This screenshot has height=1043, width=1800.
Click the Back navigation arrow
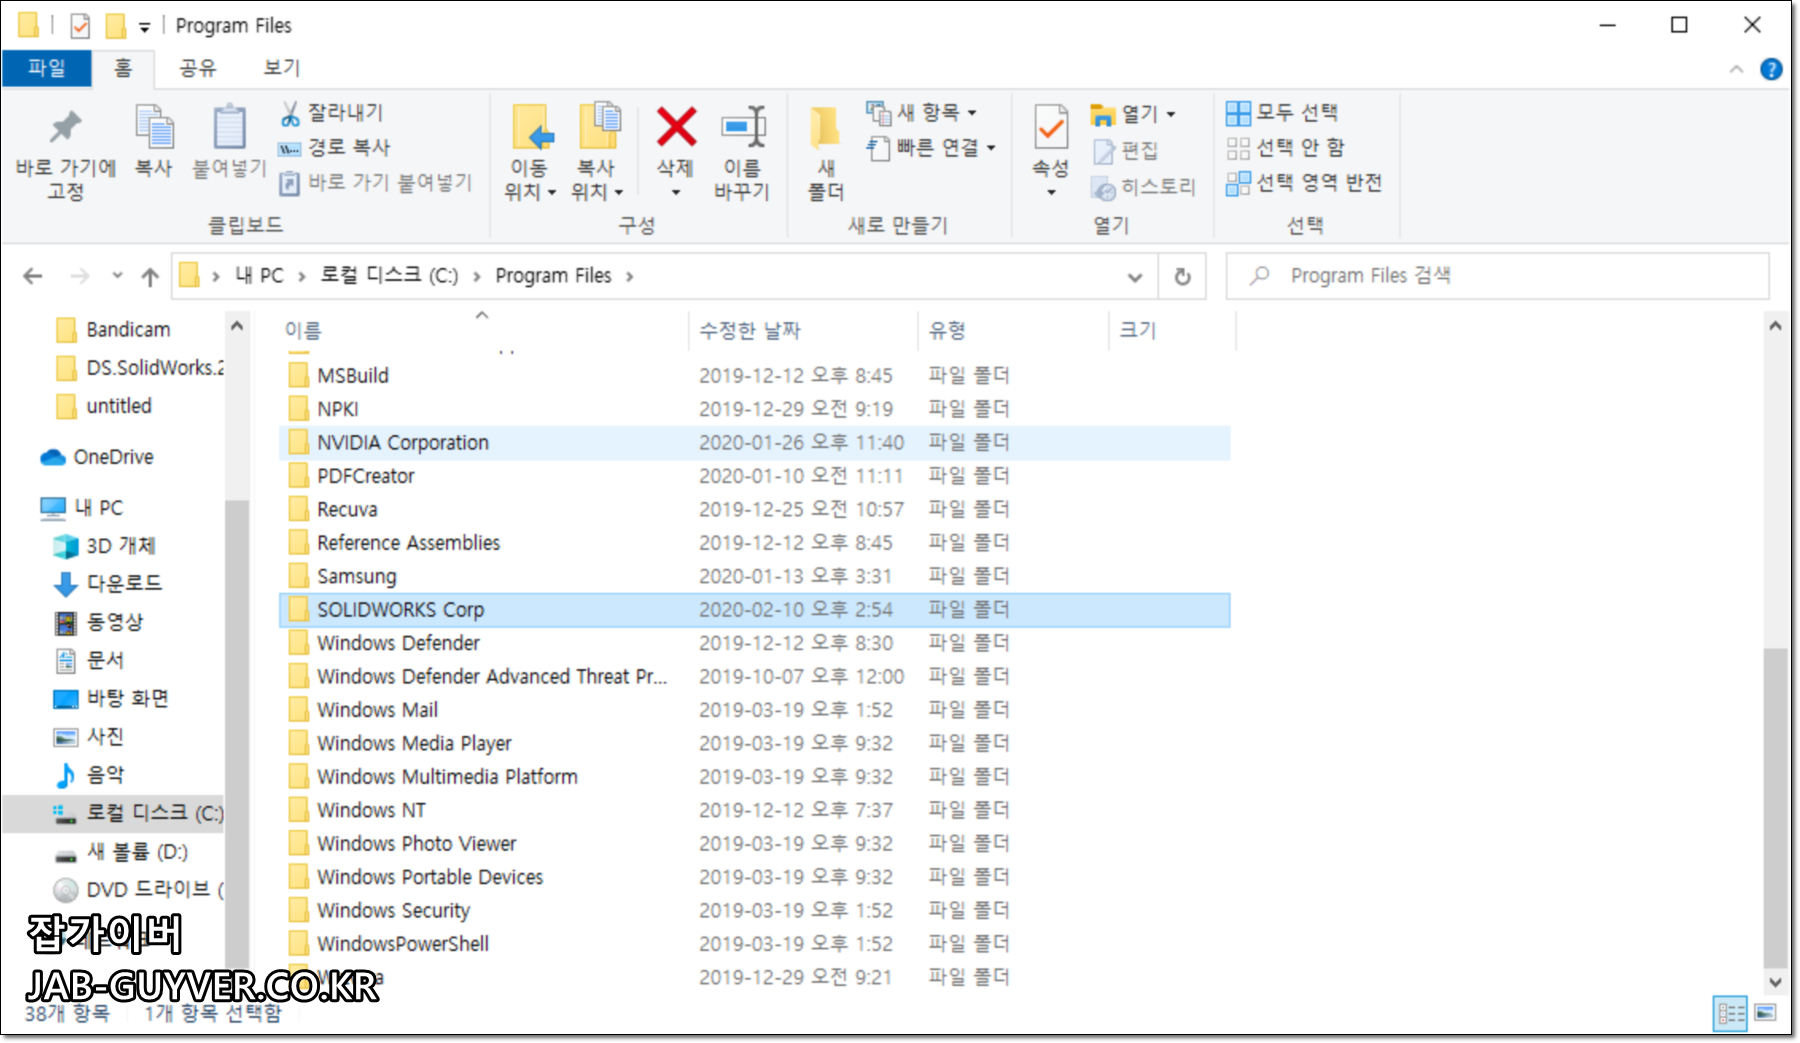coord(33,276)
